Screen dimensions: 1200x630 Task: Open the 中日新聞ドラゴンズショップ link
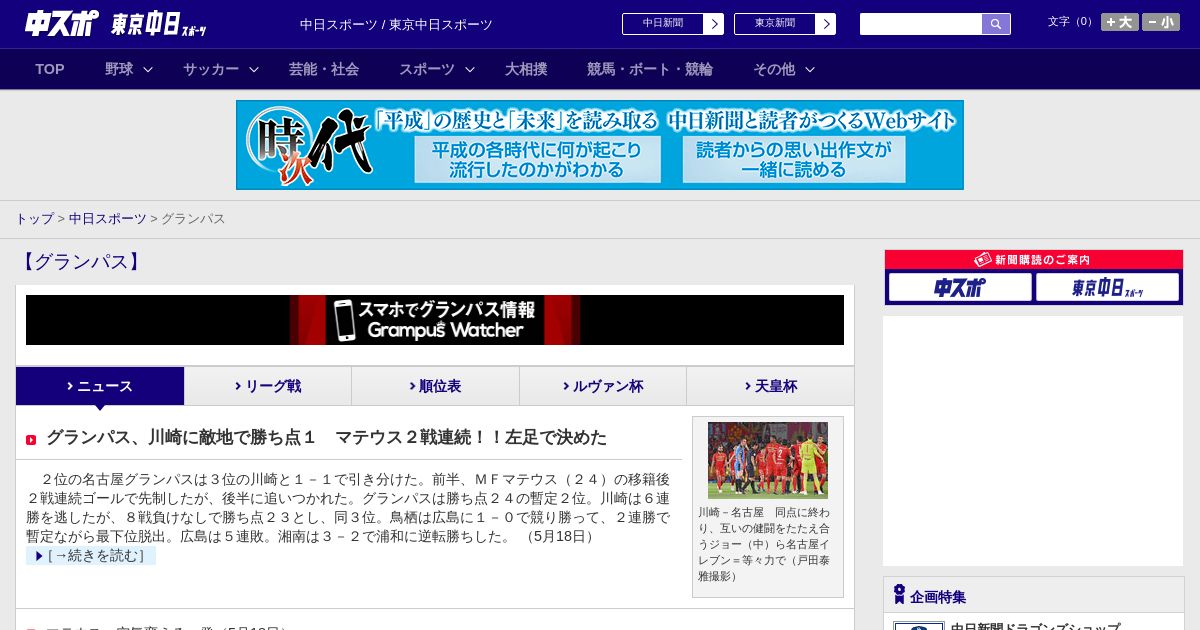coord(1035,626)
